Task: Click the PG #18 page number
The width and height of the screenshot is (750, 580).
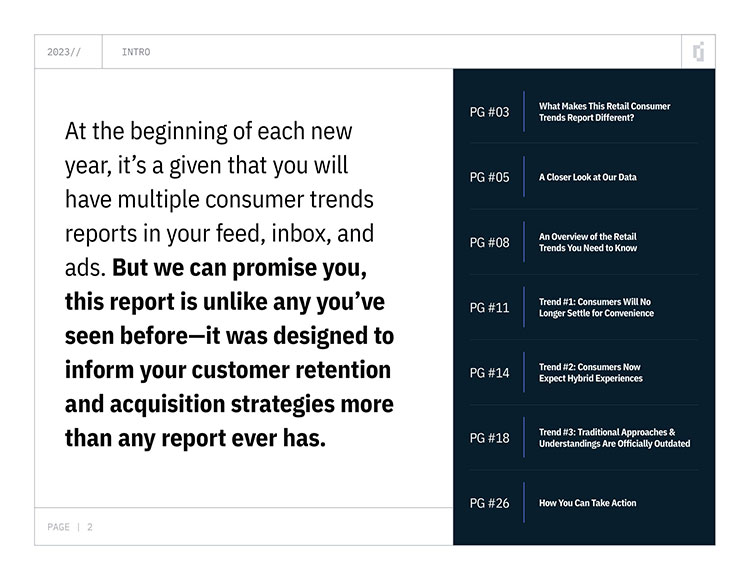Action: [489, 438]
